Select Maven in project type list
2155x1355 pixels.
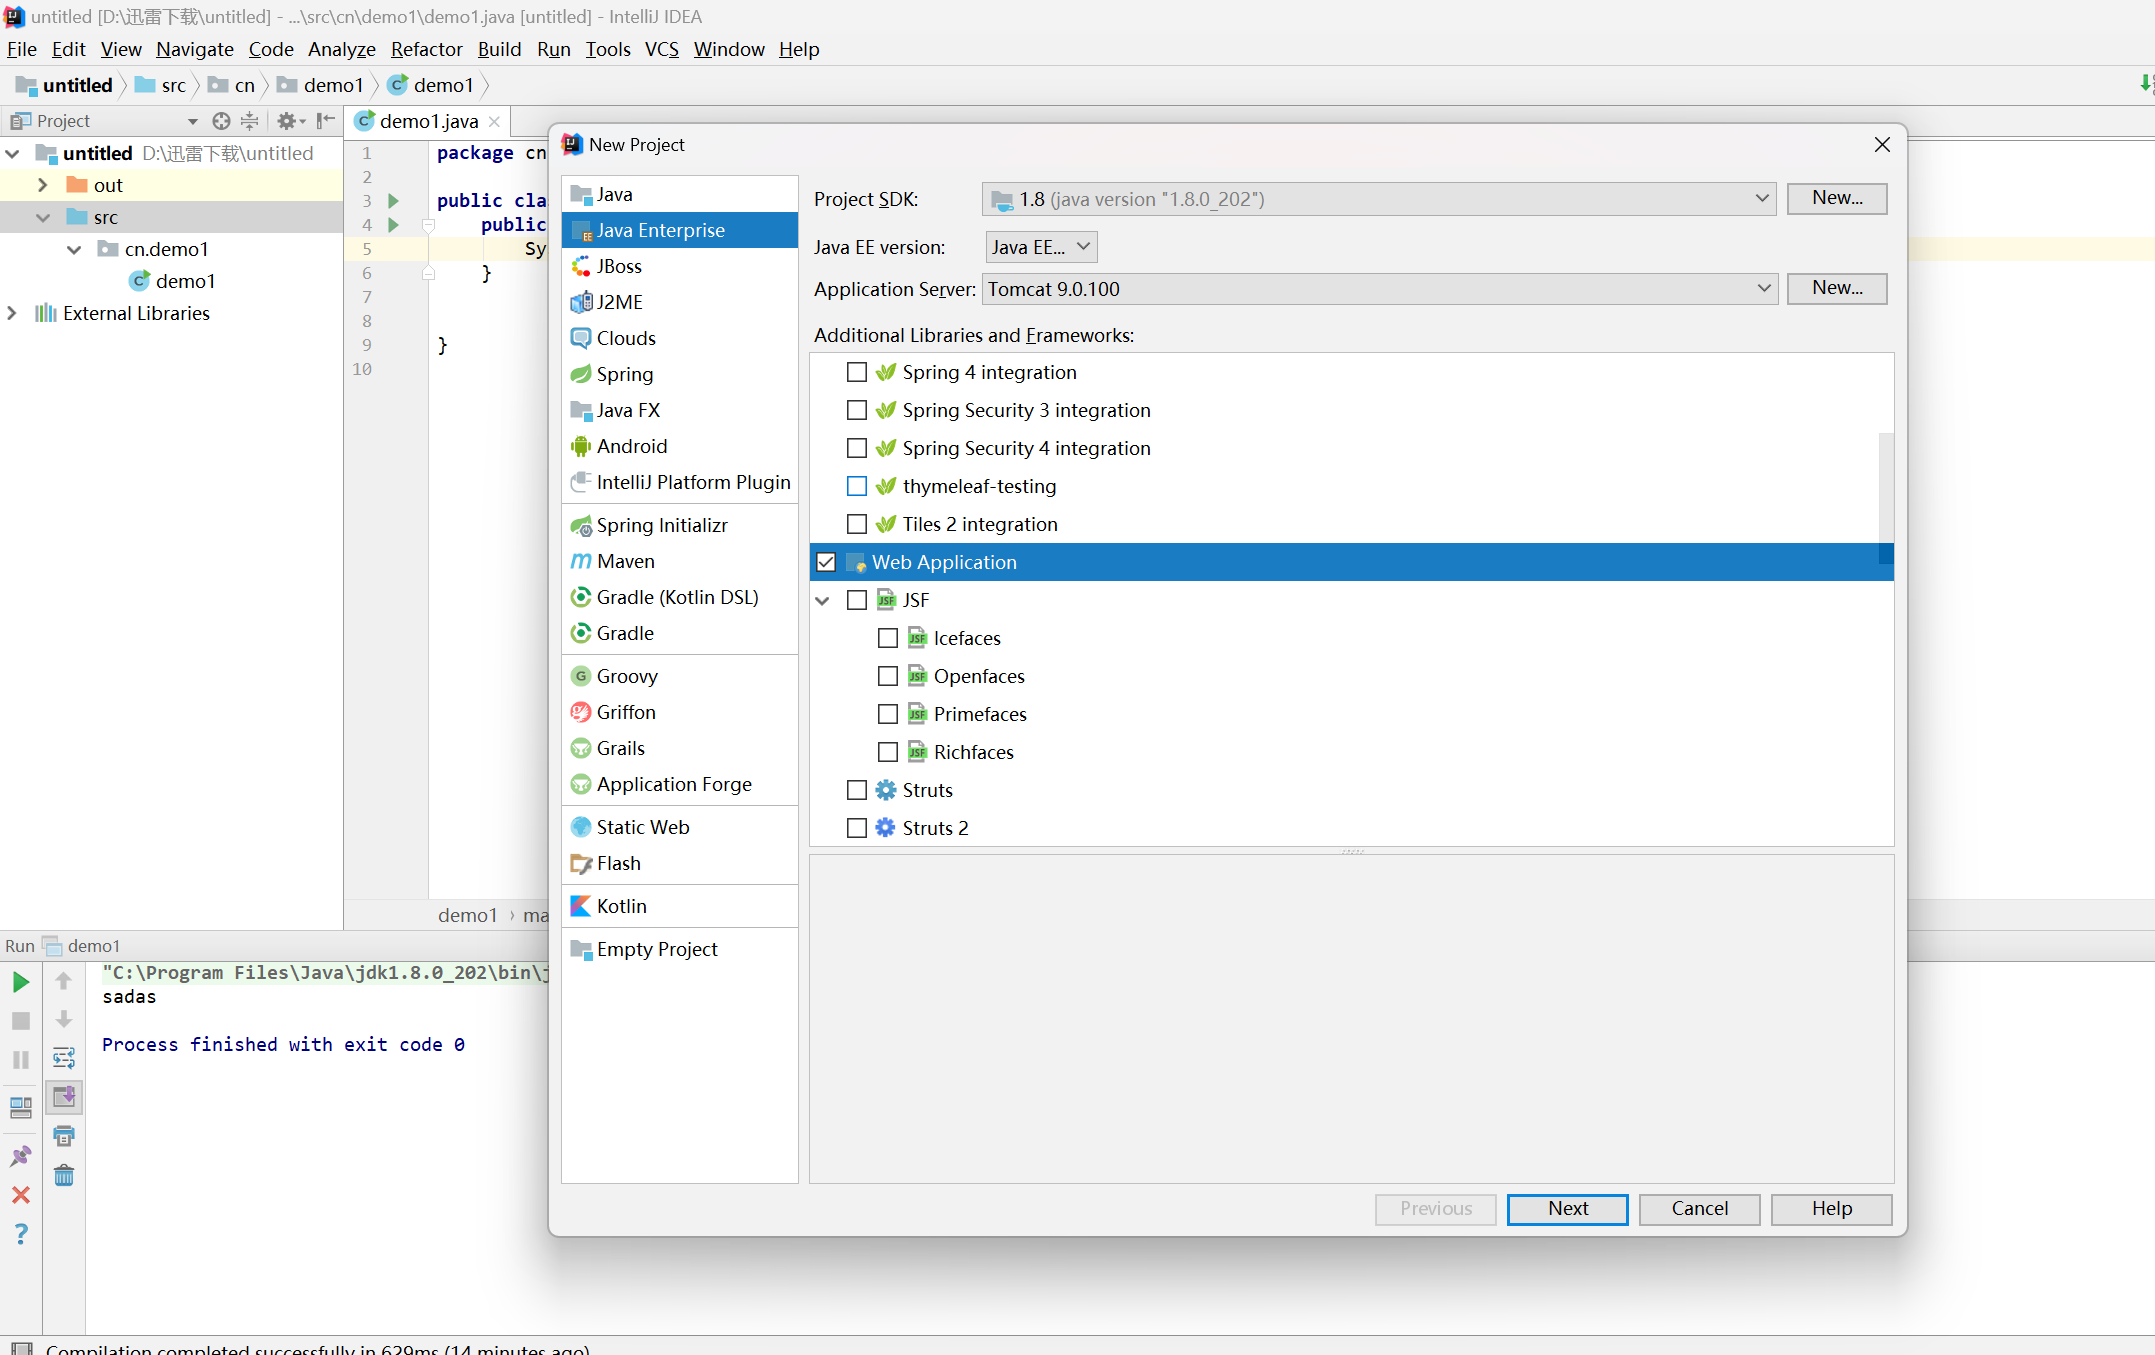click(x=625, y=561)
